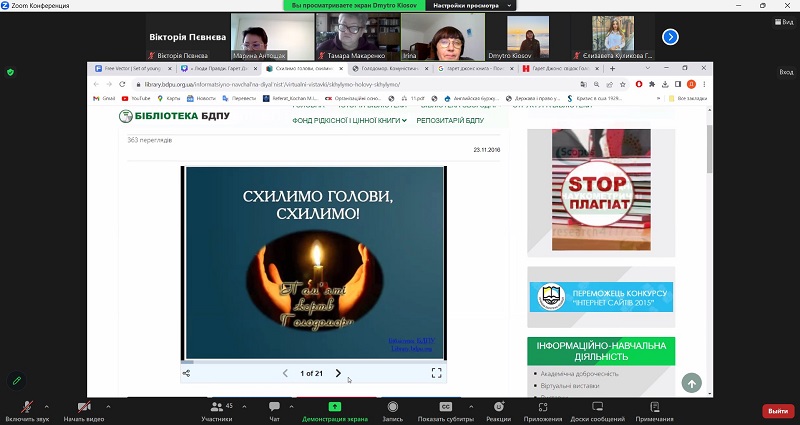Open Перевести bookmark

click(x=239, y=98)
